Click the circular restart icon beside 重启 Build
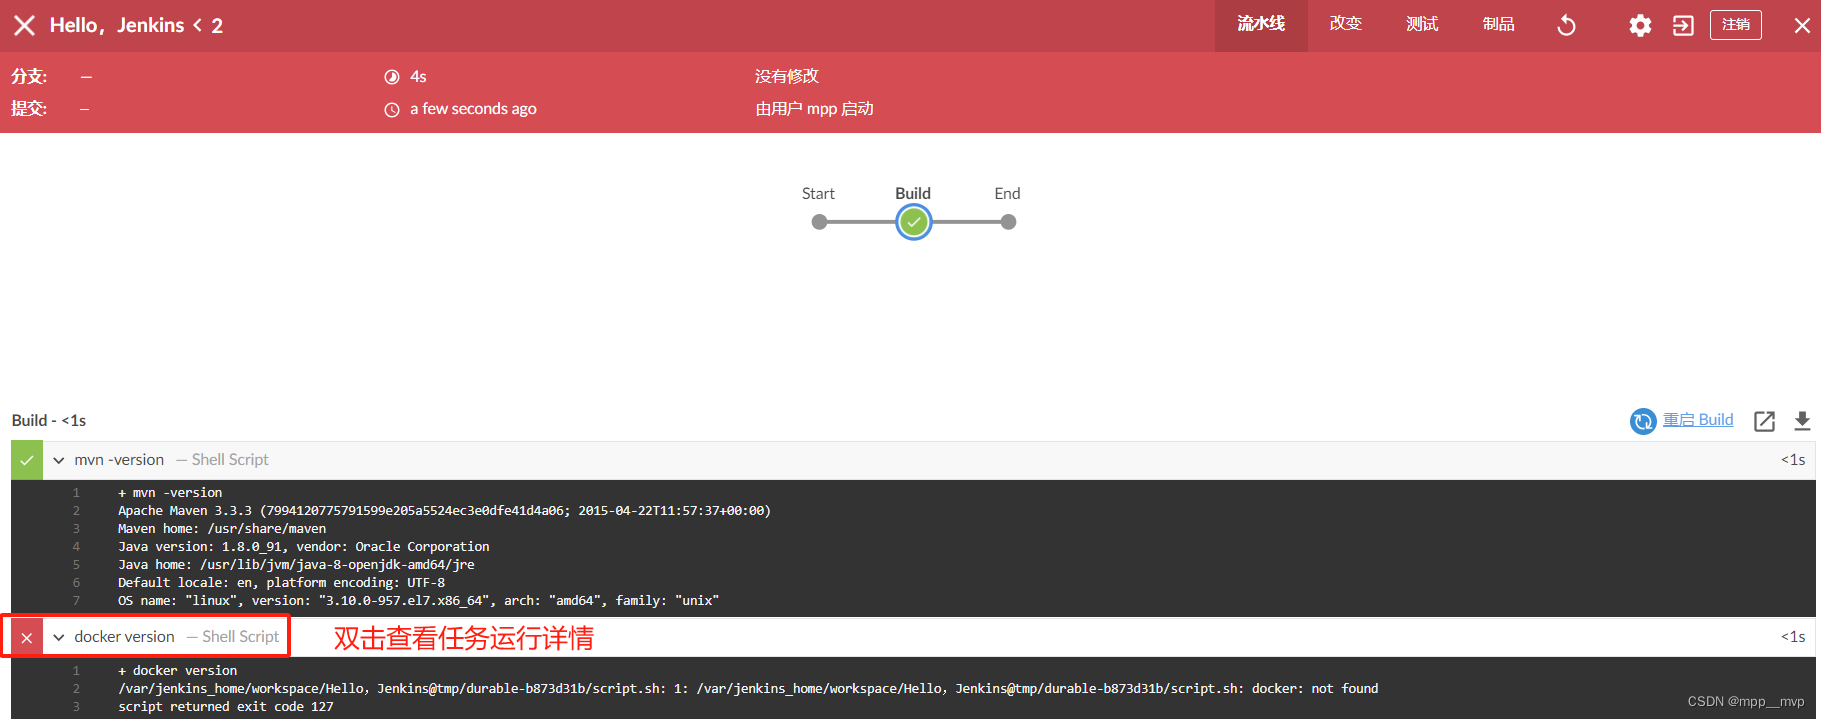The height and width of the screenshot is (719, 1821). [1643, 421]
